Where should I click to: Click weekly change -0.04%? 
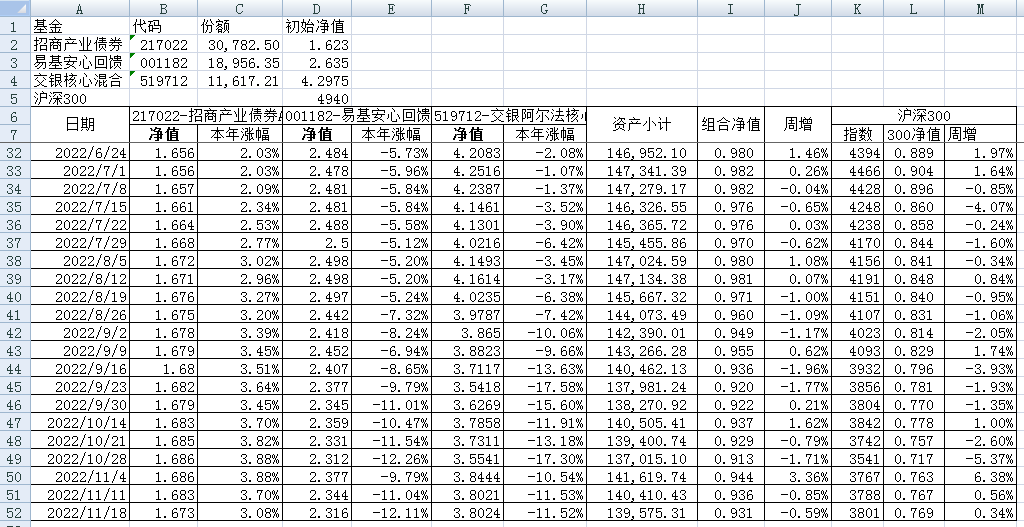pos(797,189)
